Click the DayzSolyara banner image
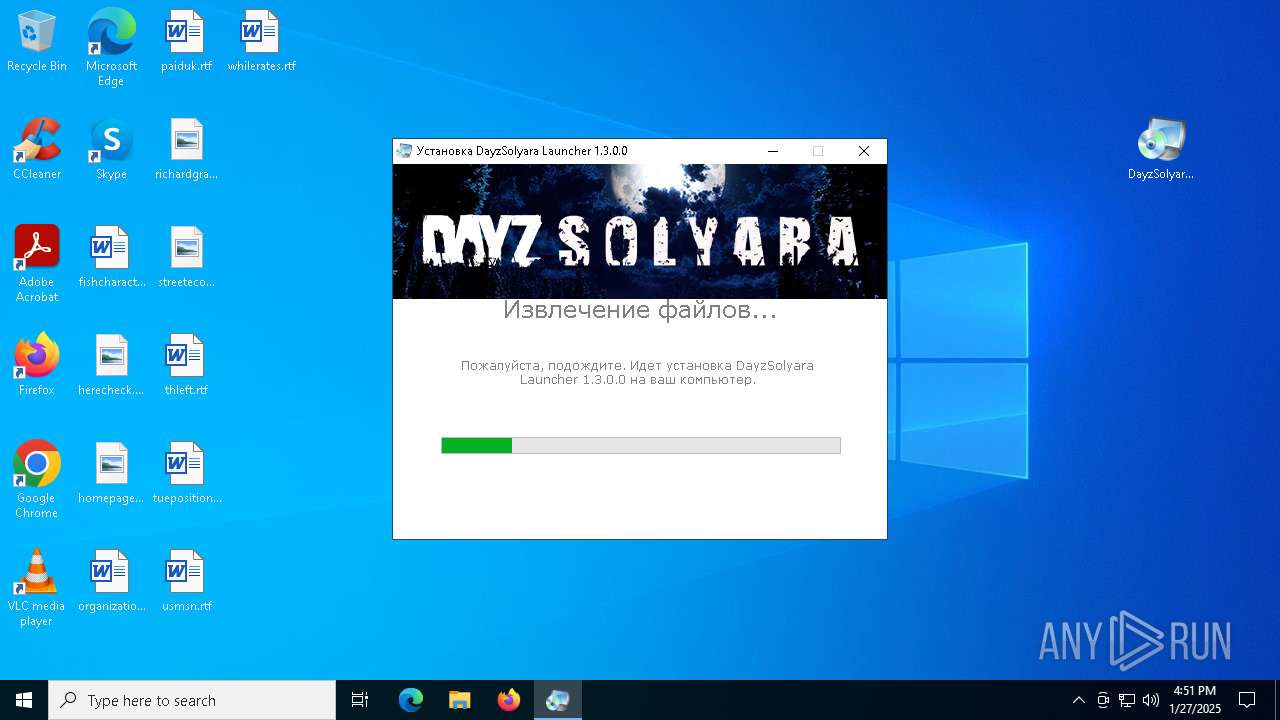This screenshot has height=720, width=1280. coord(640,232)
